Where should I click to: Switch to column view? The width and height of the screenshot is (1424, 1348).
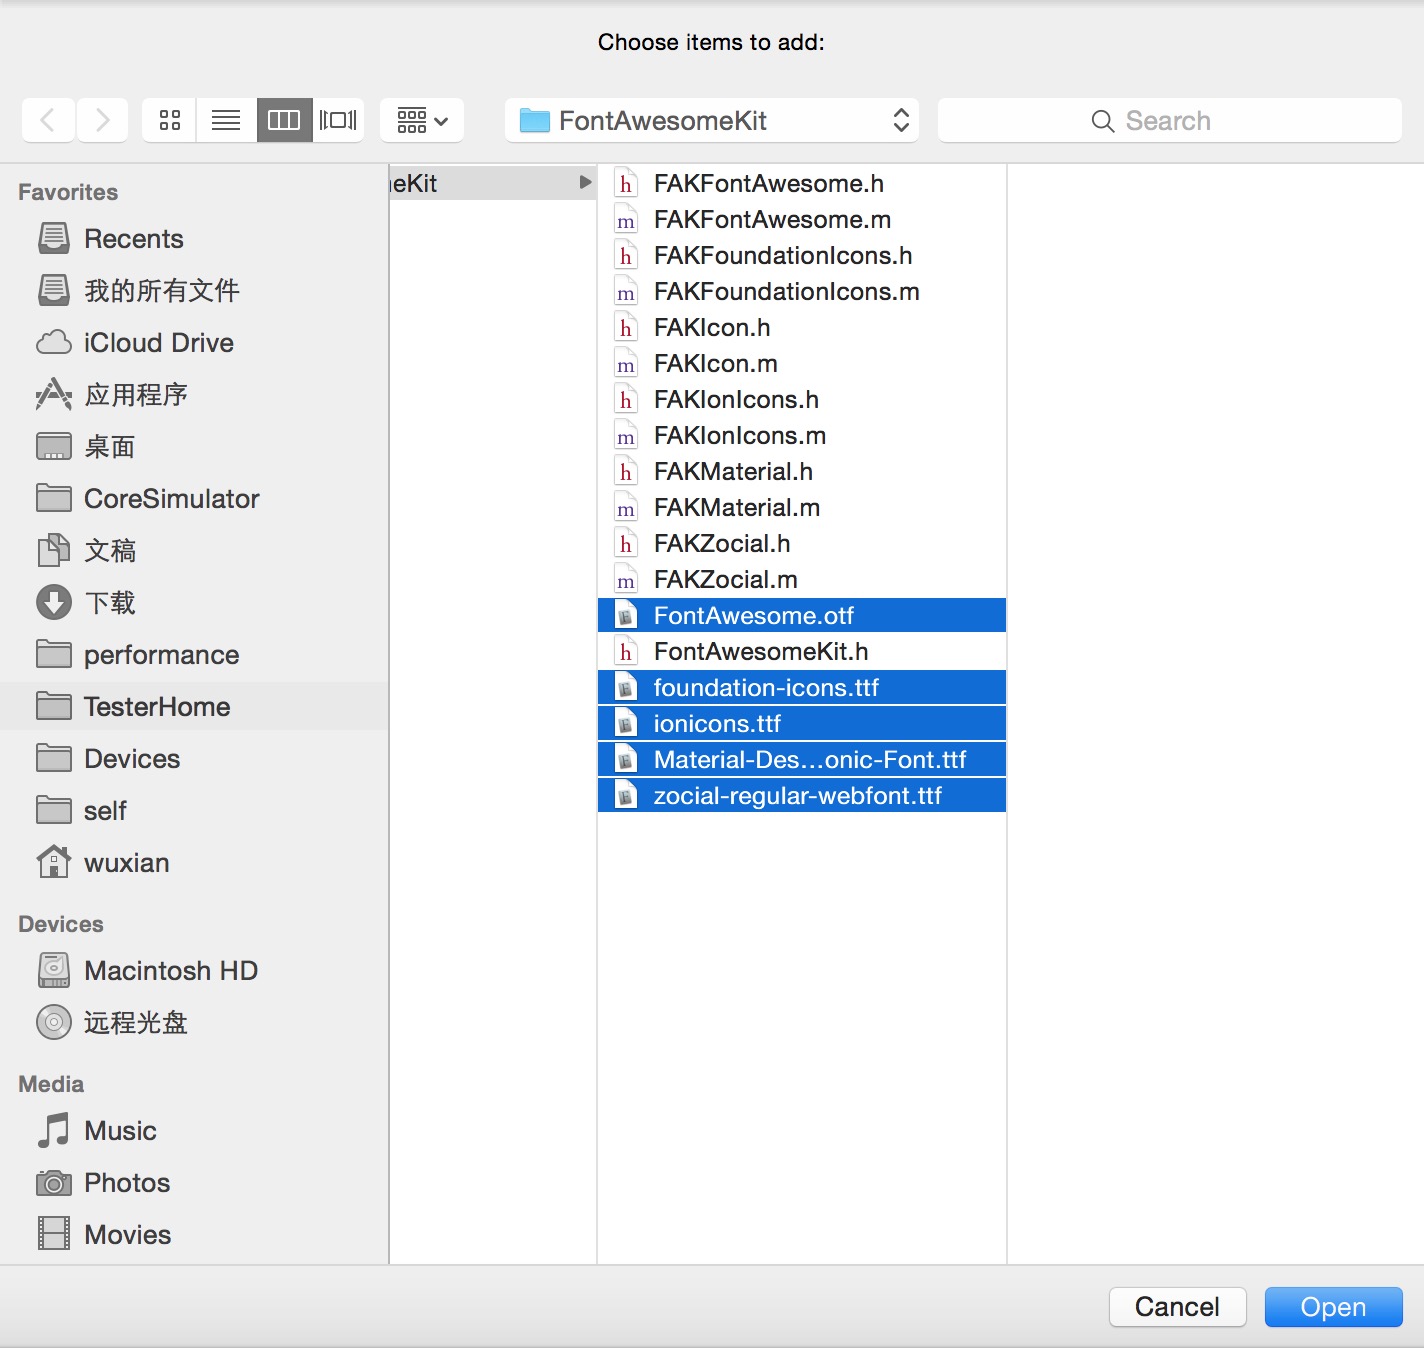click(284, 121)
